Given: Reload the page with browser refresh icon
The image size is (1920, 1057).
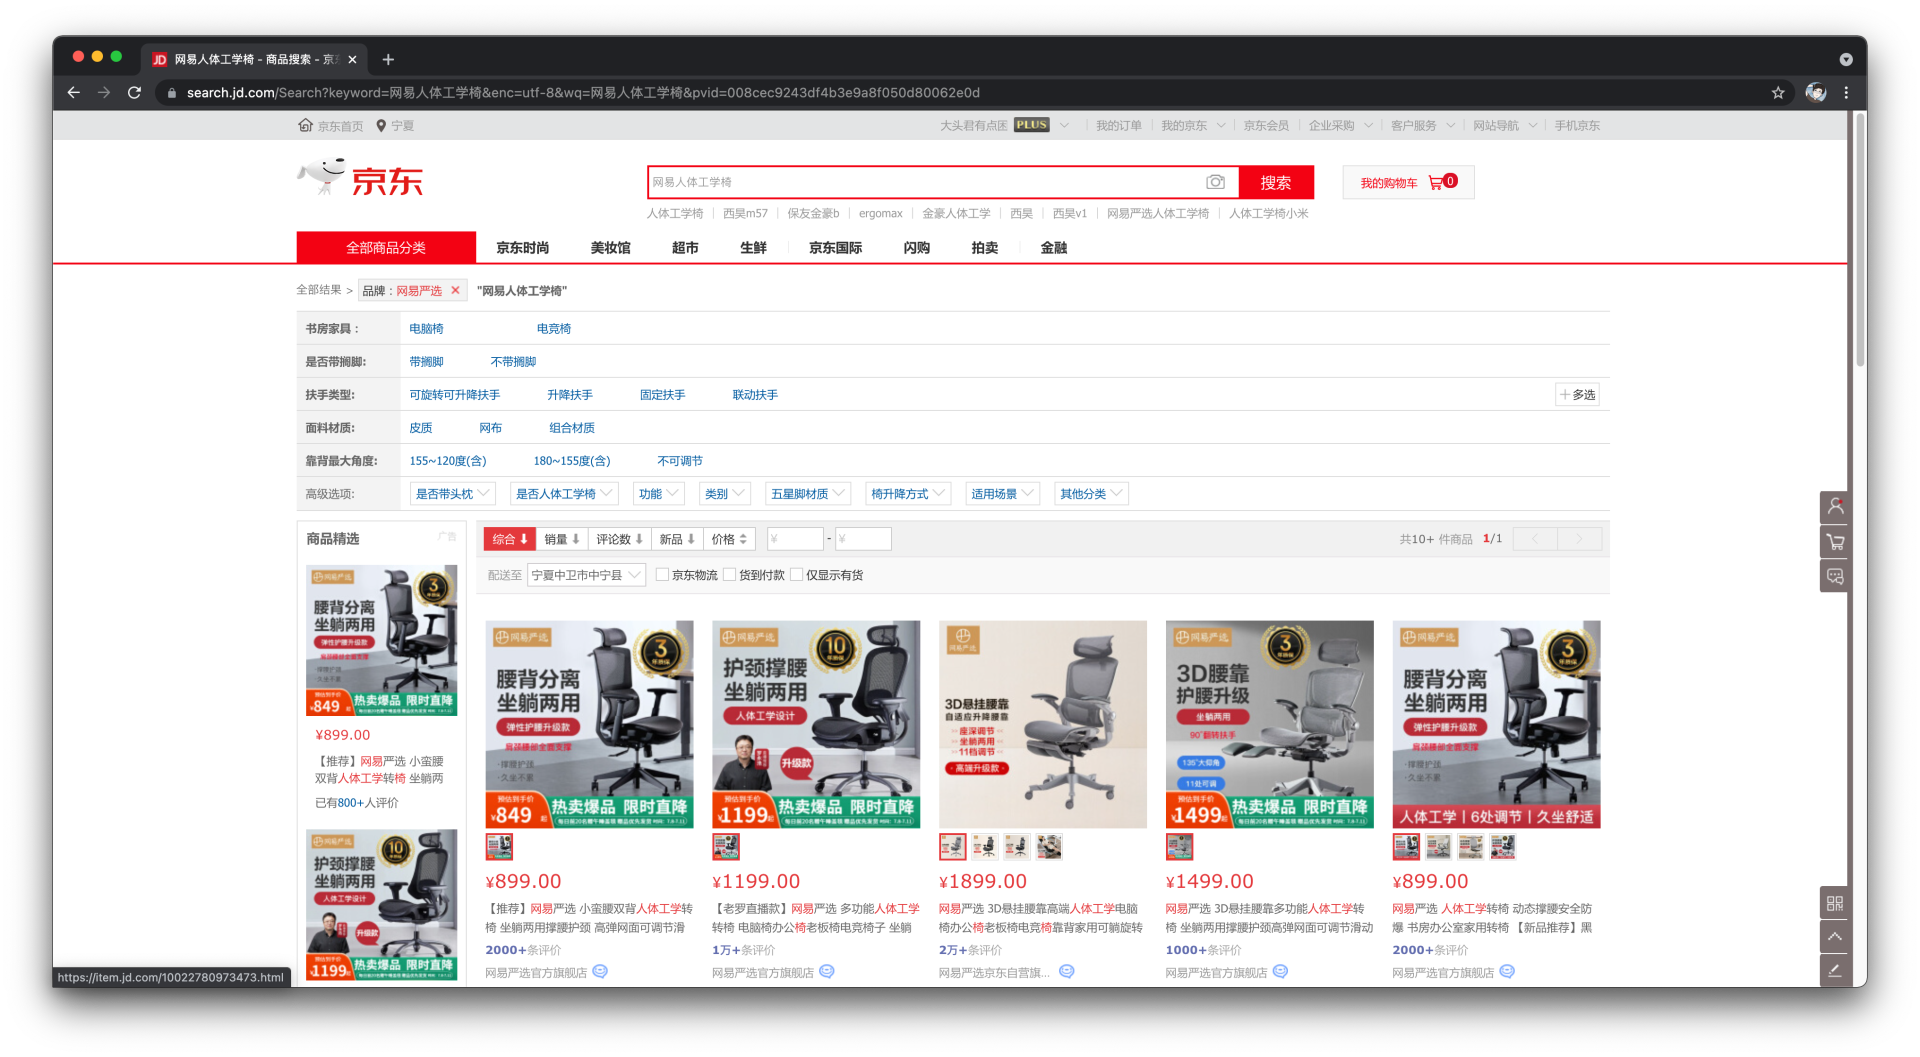Looking at the screenshot, I should [x=134, y=92].
